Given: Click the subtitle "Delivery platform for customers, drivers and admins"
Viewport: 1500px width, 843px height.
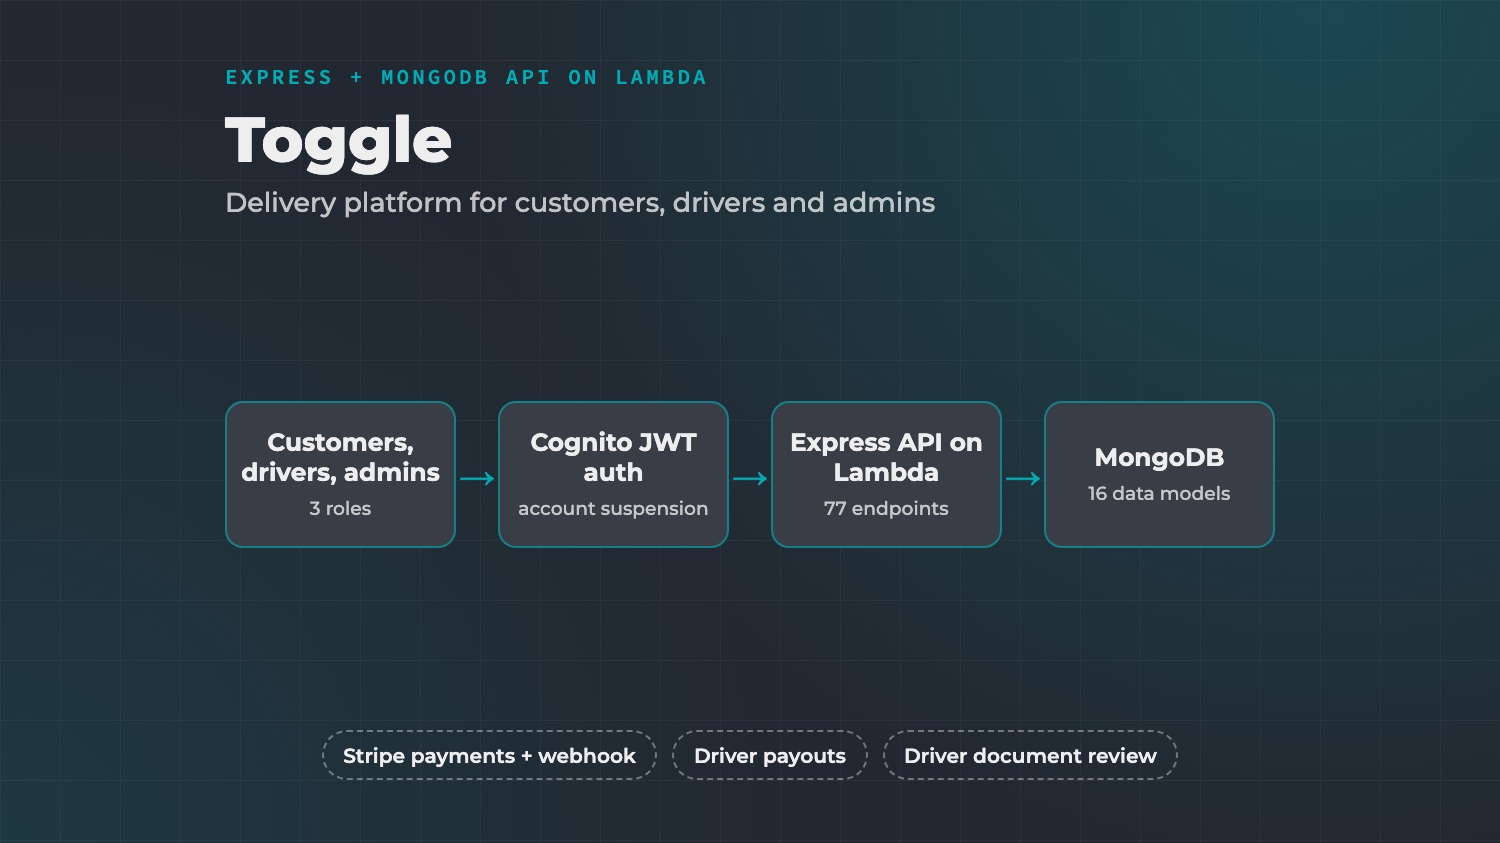Looking at the screenshot, I should click(580, 203).
